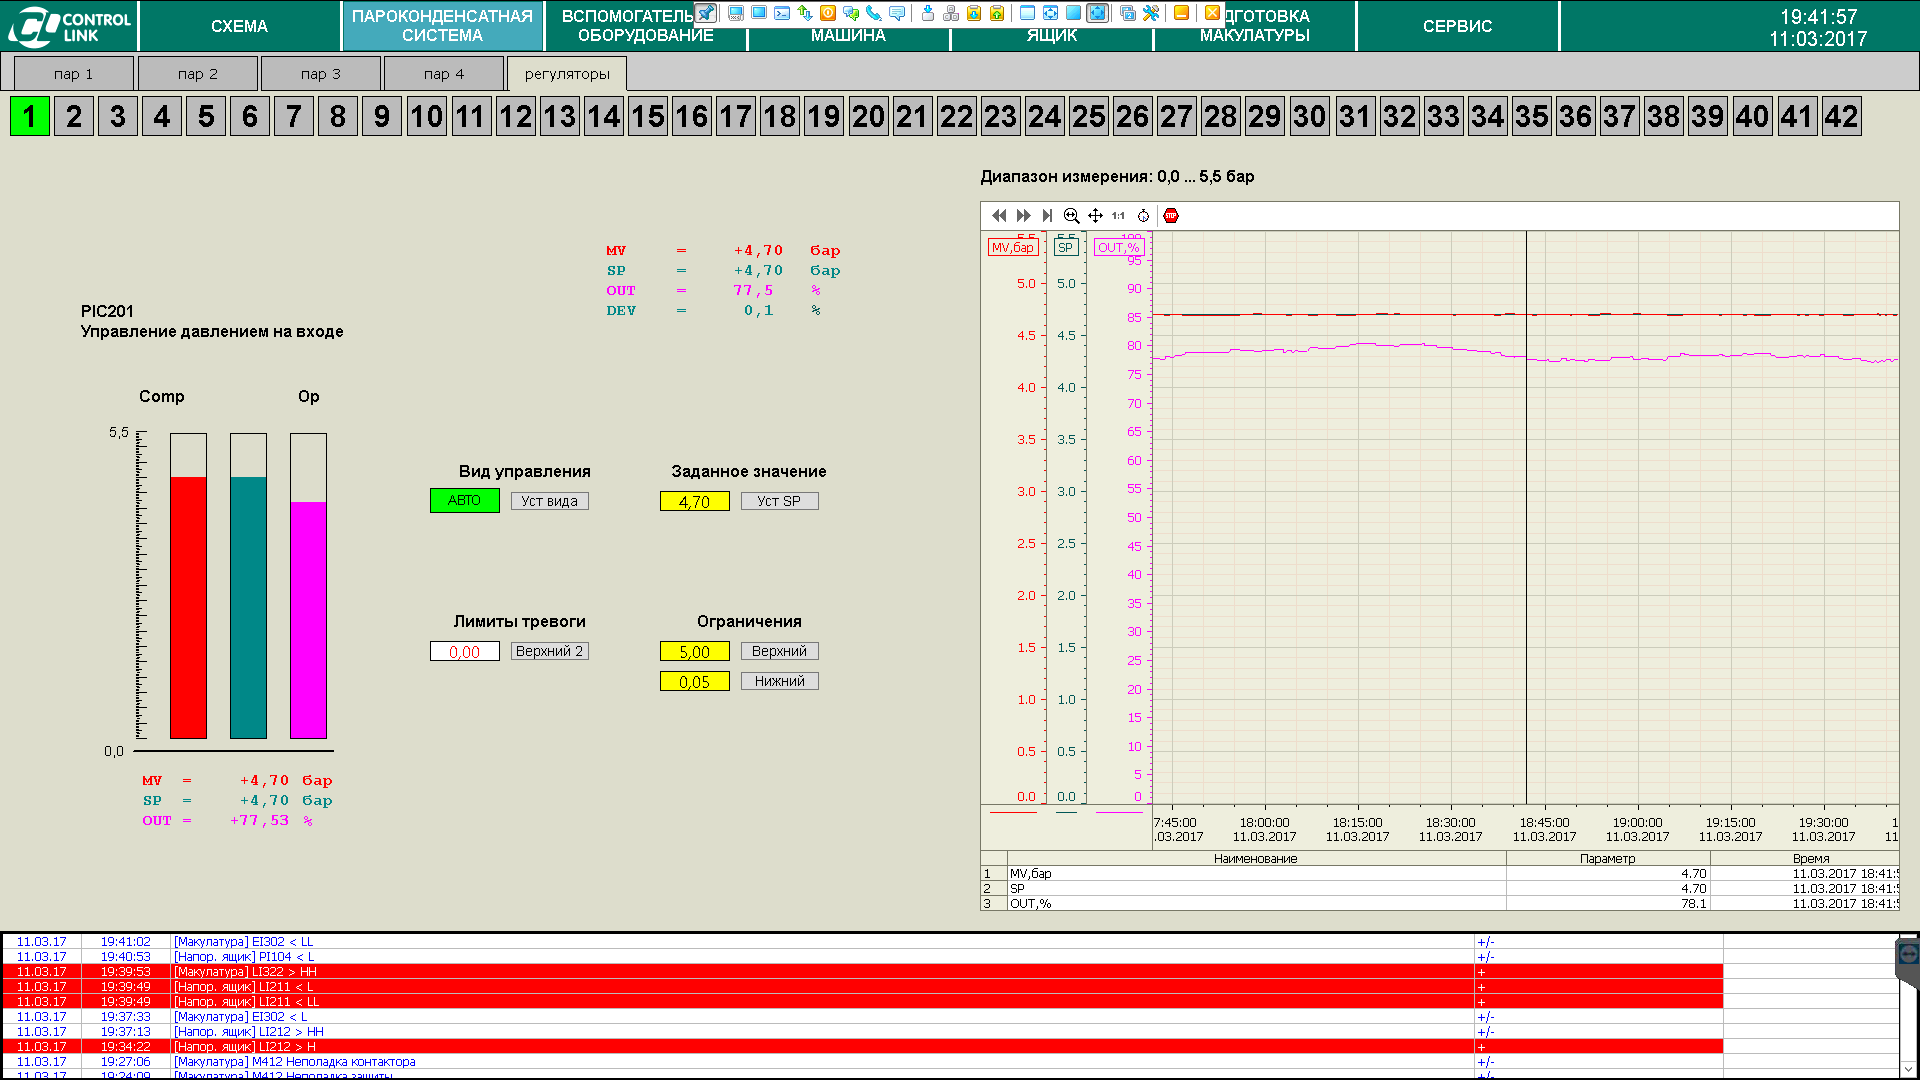Screen dimensions: 1920x1080
Task: Click the vertical cursor line on the trend
Action: (x=1526, y=517)
